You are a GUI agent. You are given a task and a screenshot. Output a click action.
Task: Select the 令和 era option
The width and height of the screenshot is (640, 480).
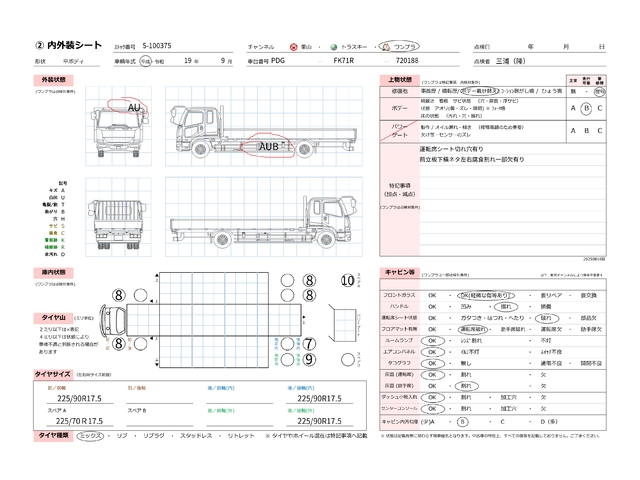coord(159,62)
